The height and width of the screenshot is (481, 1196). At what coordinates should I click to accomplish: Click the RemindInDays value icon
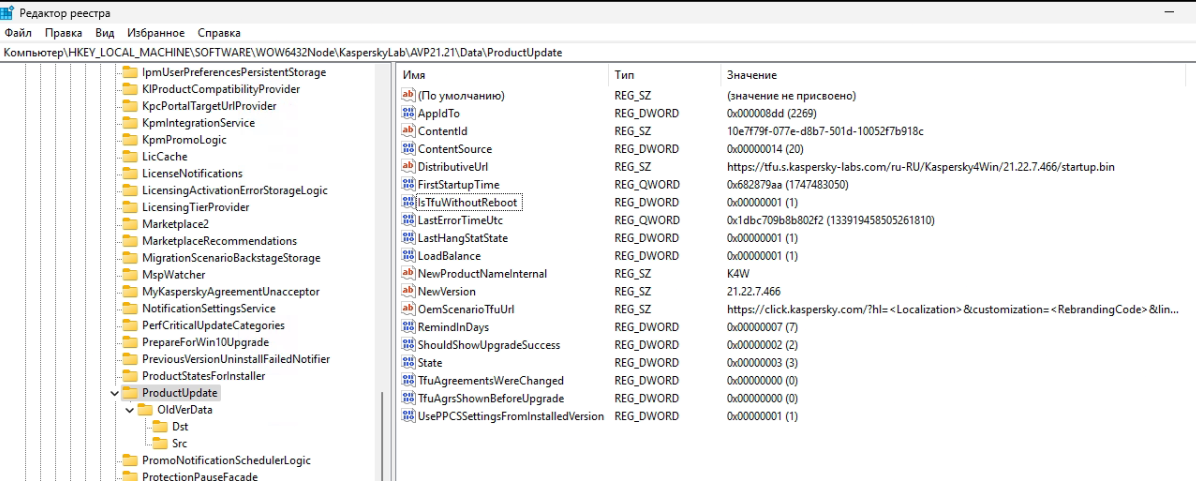pyautogui.click(x=408, y=327)
